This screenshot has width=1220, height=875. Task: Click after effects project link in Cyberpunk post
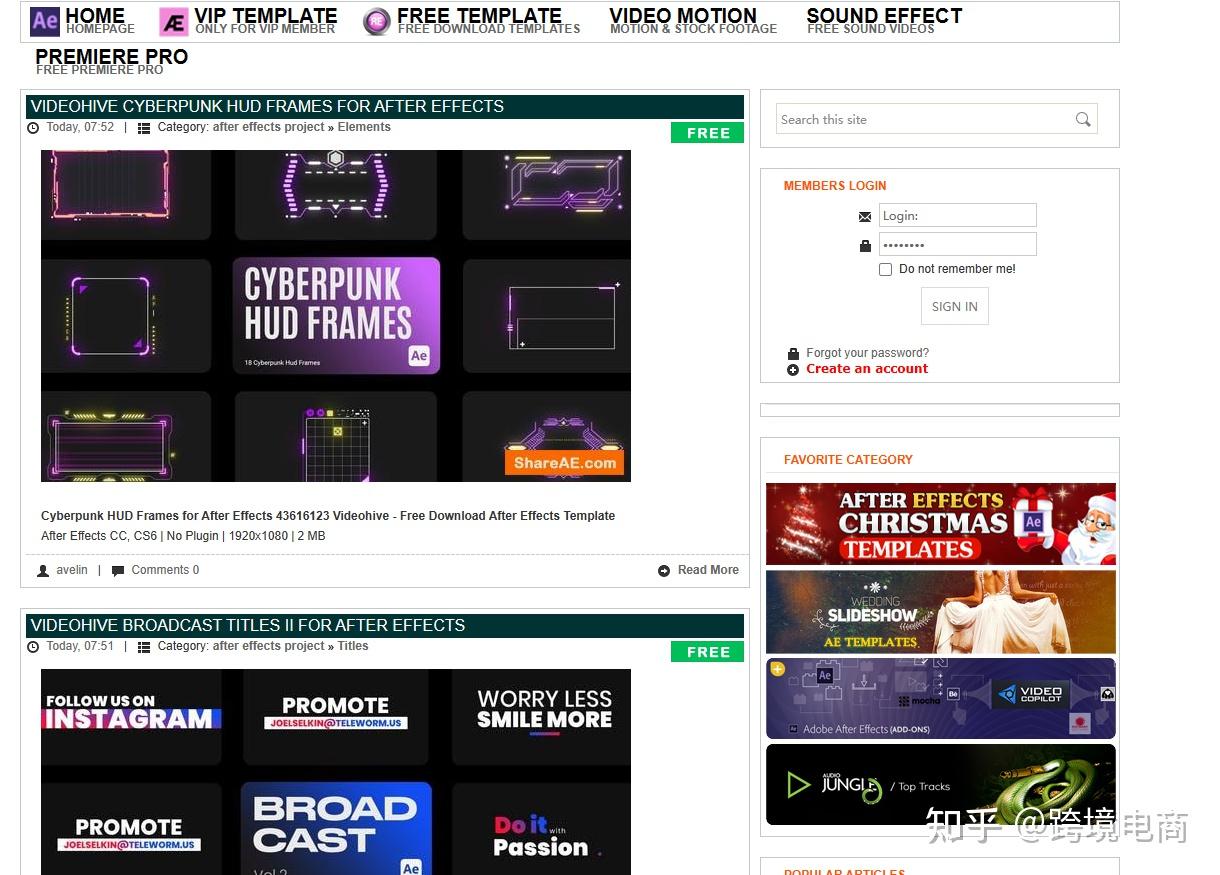click(268, 127)
